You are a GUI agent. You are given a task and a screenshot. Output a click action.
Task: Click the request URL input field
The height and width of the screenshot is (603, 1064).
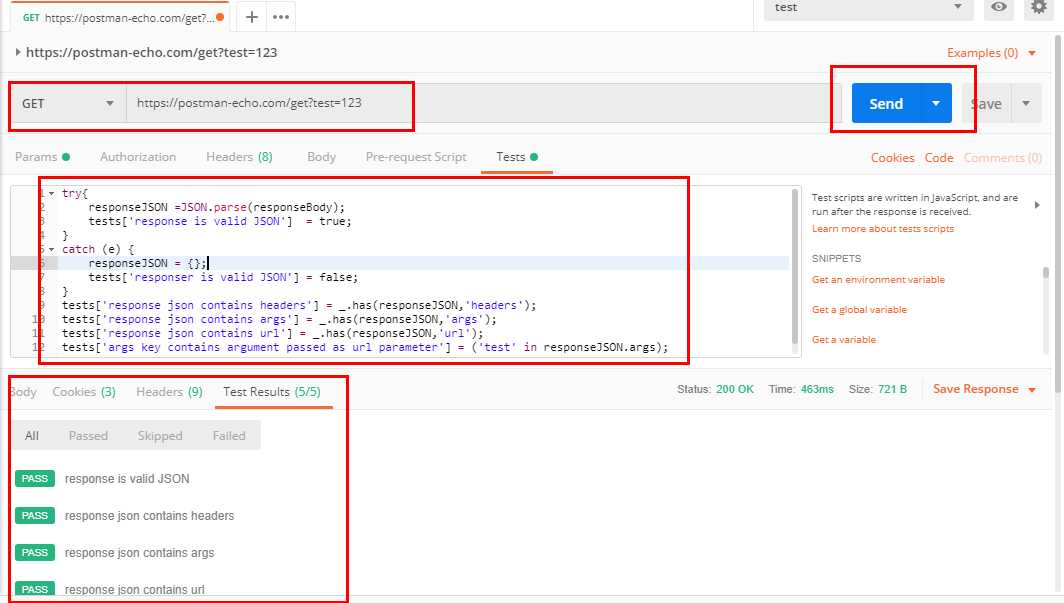[x=483, y=103]
